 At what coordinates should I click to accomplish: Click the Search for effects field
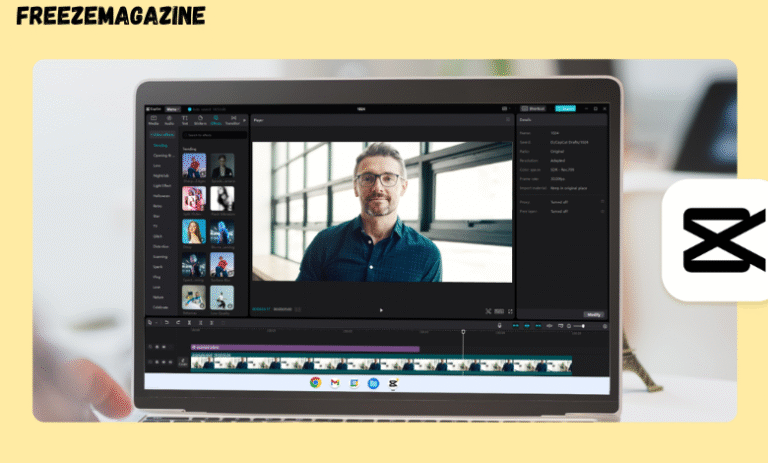pos(215,135)
